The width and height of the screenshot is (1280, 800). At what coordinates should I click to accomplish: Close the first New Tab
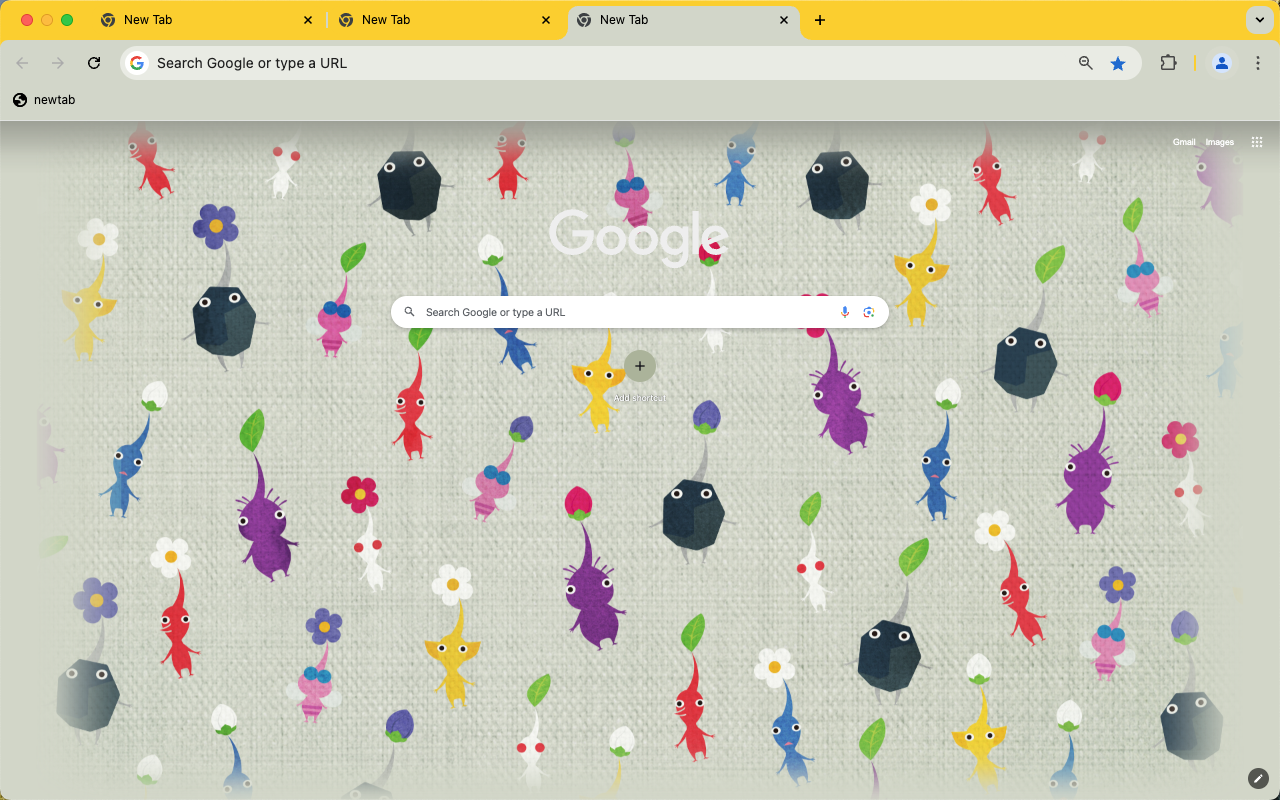(307, 20)
